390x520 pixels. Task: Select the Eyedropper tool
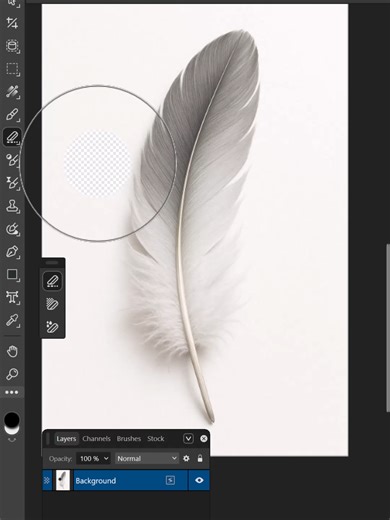[x=12, y=320]
